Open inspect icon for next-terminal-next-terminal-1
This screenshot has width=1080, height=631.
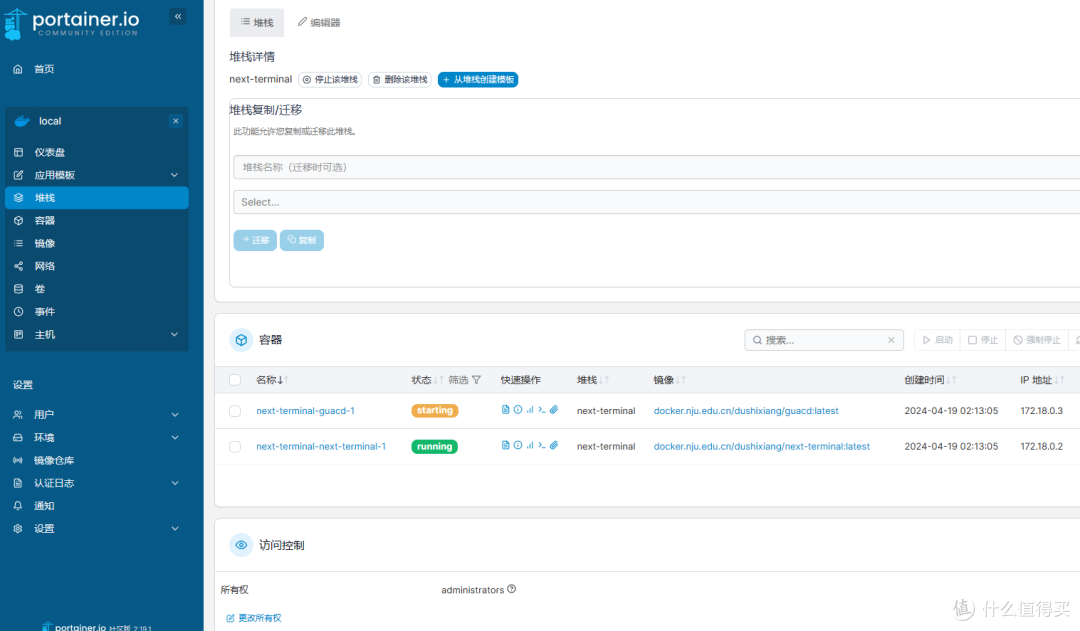click(518, 446)
